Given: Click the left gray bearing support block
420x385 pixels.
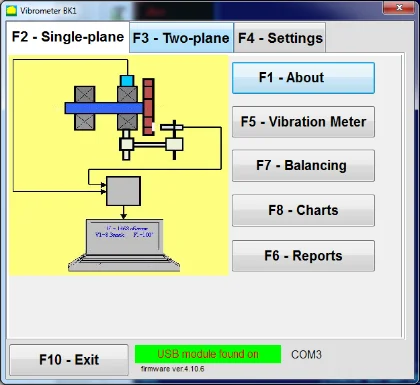Looking at the screenshot, I should (85, 108).
